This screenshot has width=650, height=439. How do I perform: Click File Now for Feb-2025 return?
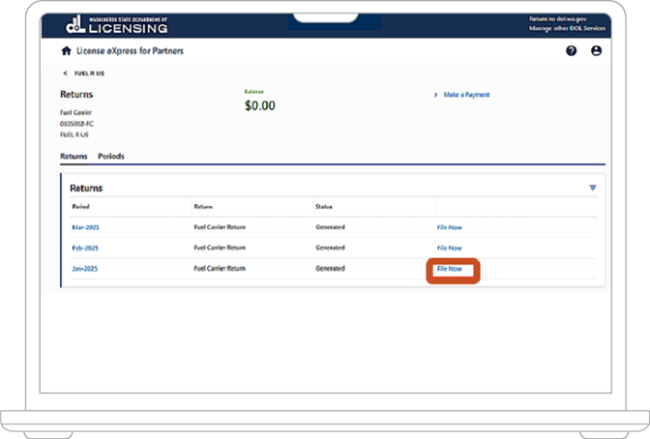[449, 248]
